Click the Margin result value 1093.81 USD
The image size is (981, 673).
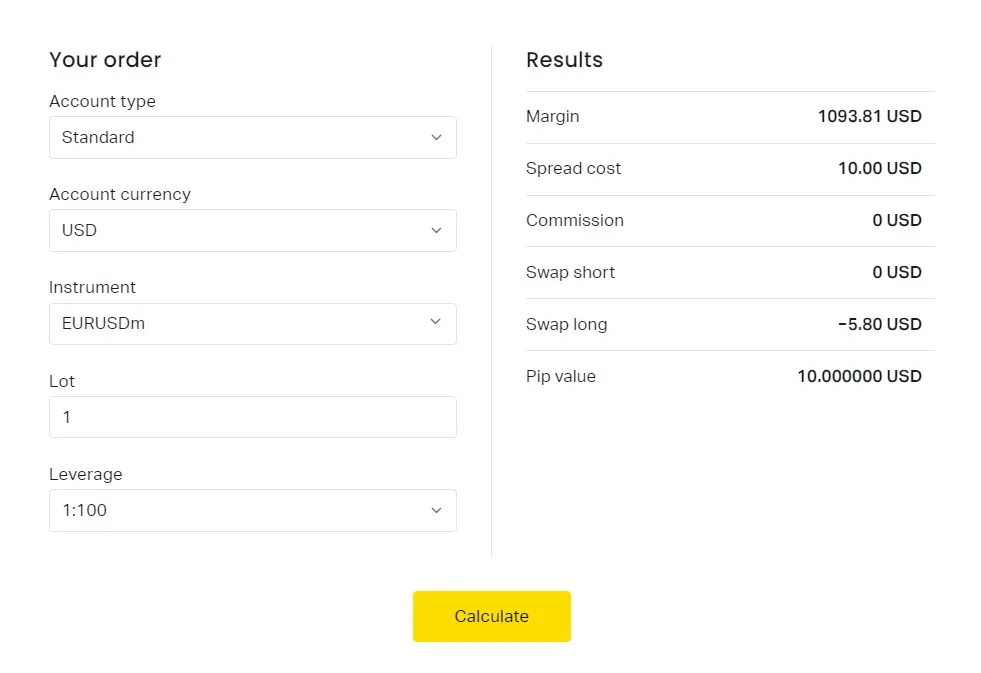click(x=870, y=116)
